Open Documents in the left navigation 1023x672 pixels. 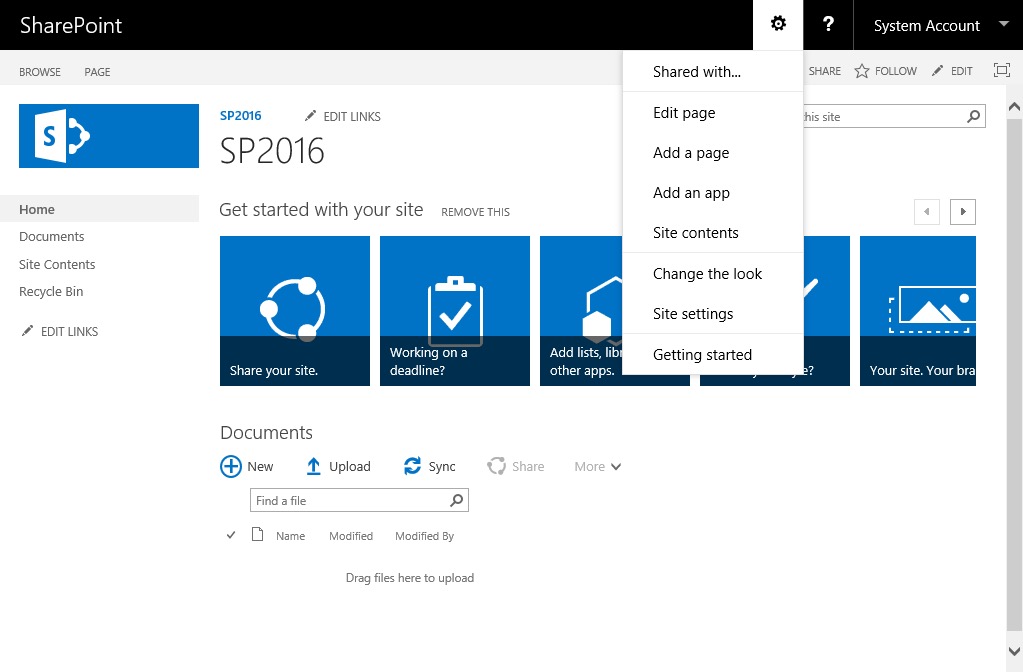[52, 237]
